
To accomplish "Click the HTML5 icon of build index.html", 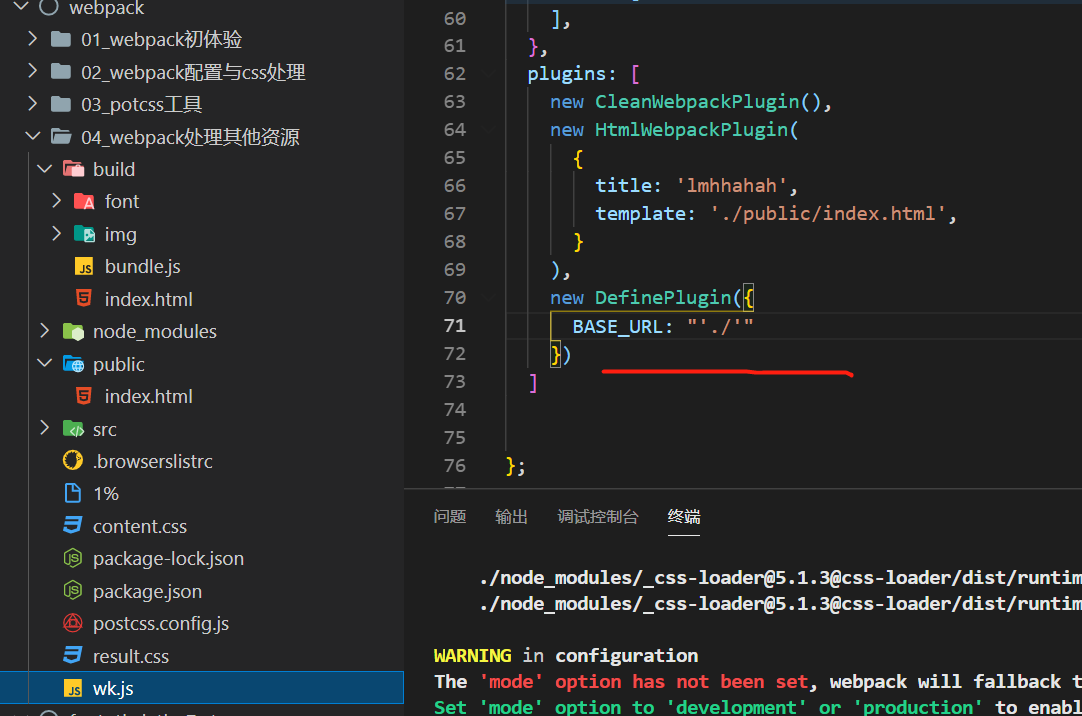I will (x=83, y=299).
